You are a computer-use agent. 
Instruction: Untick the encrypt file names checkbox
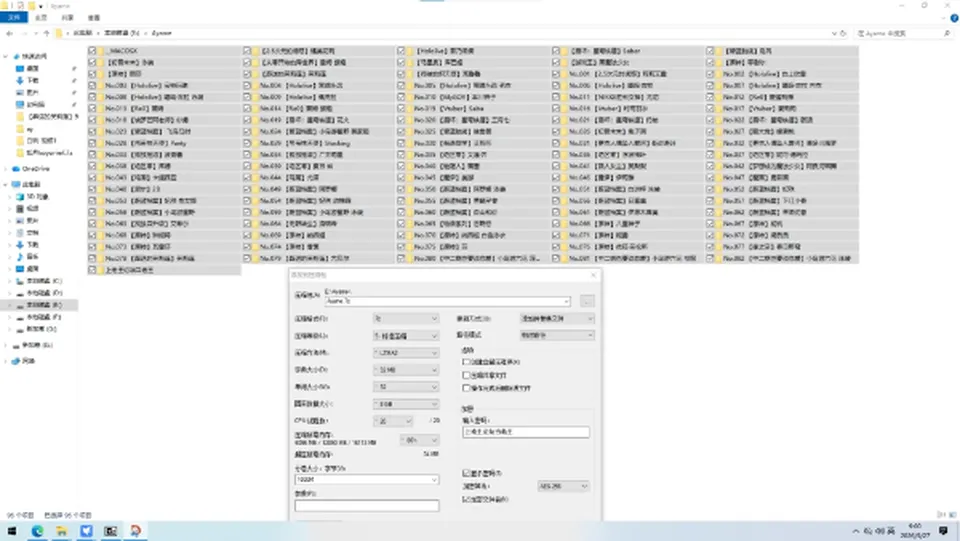coord(466,499)
